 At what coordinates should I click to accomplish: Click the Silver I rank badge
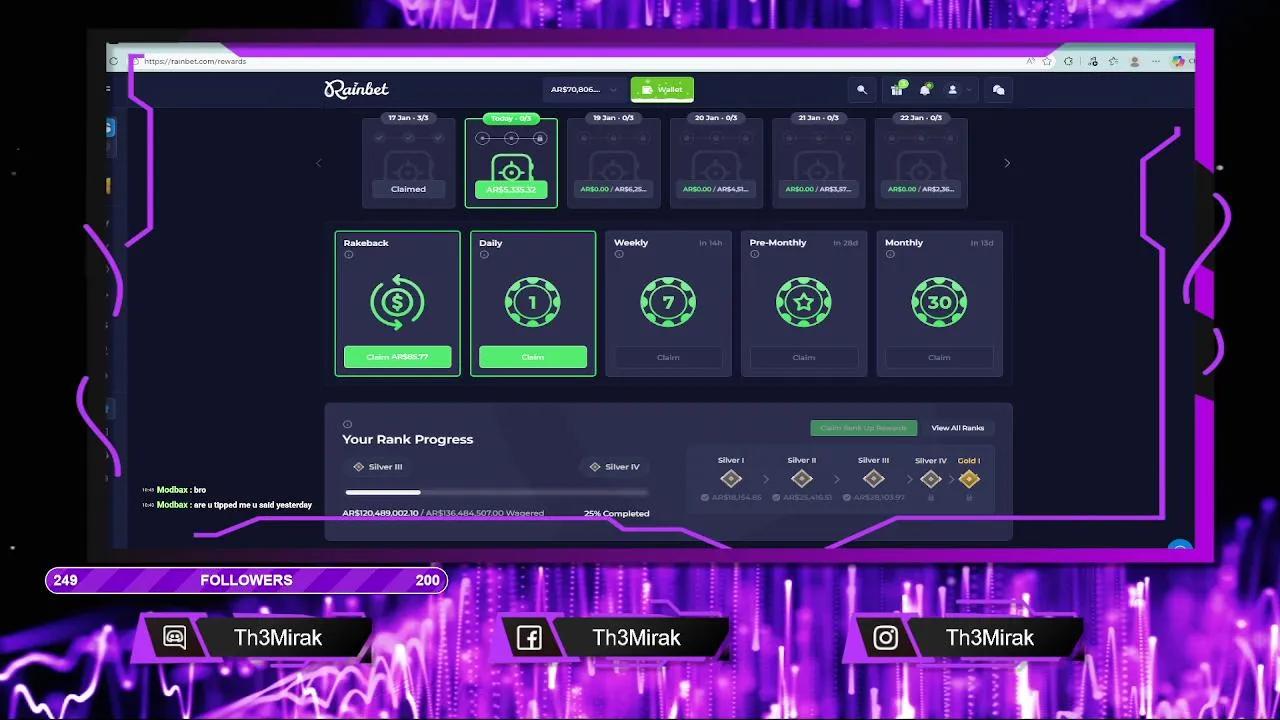(731, 479)
